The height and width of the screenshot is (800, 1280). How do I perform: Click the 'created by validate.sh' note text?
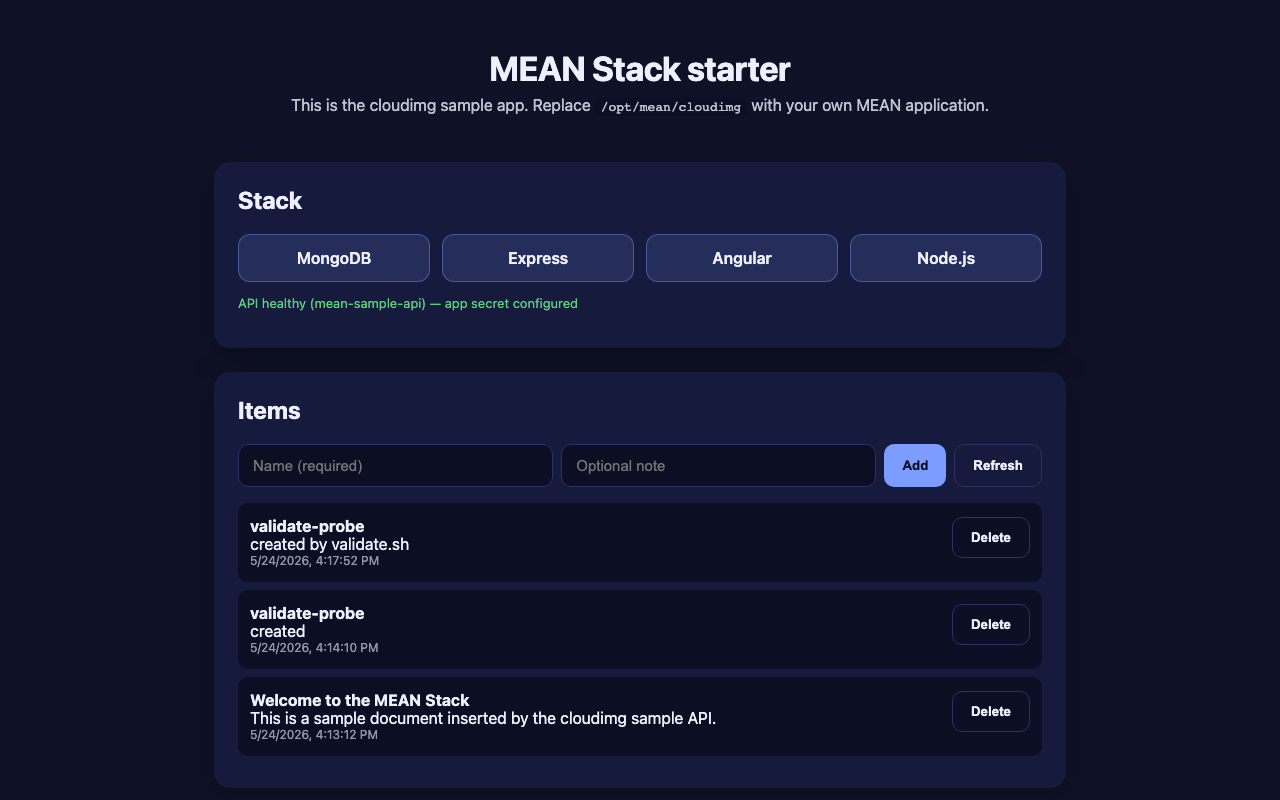coord(329,545)
